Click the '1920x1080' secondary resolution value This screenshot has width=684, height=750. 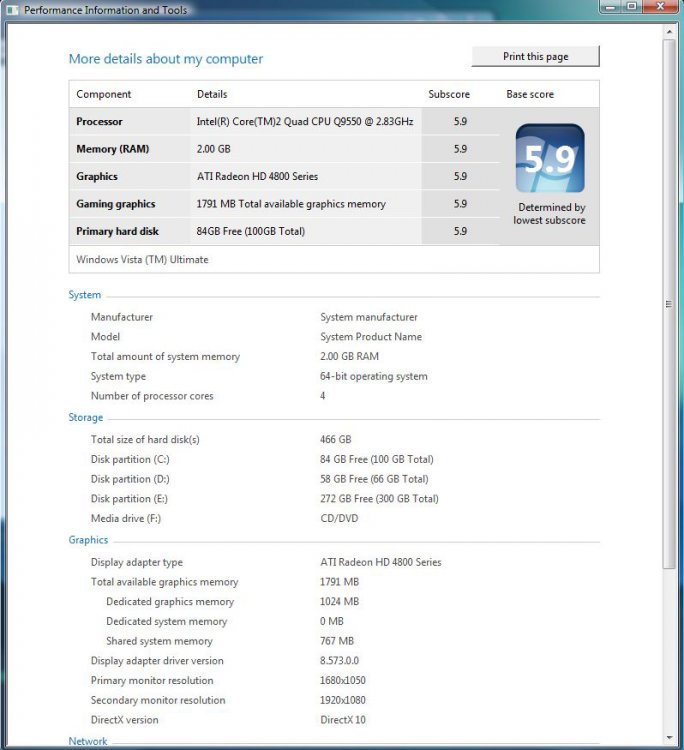point(342,700)
